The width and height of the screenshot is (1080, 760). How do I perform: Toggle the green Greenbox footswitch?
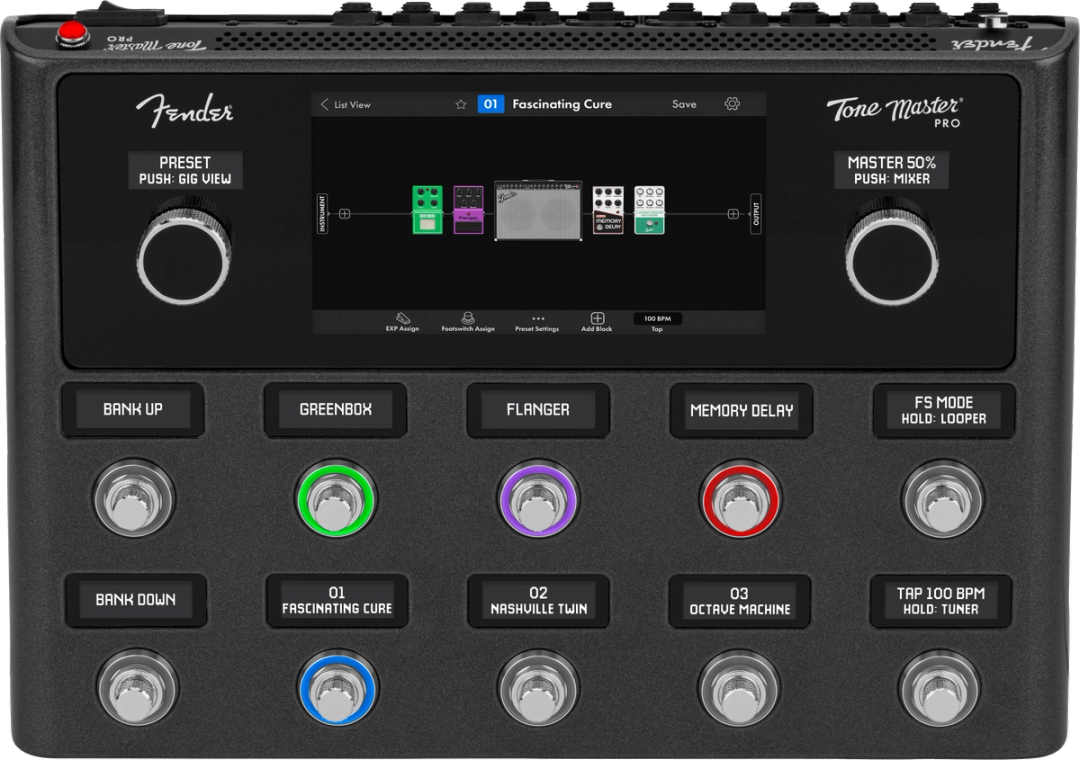335,500
